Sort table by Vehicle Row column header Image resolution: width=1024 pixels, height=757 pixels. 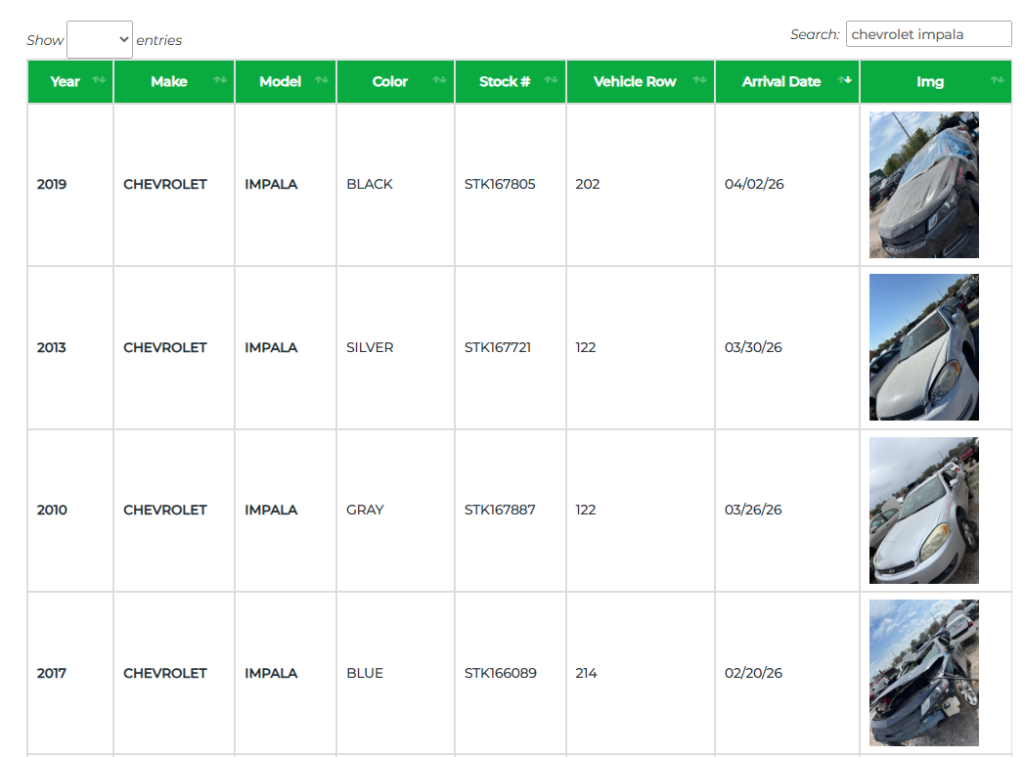coord(640,82)
